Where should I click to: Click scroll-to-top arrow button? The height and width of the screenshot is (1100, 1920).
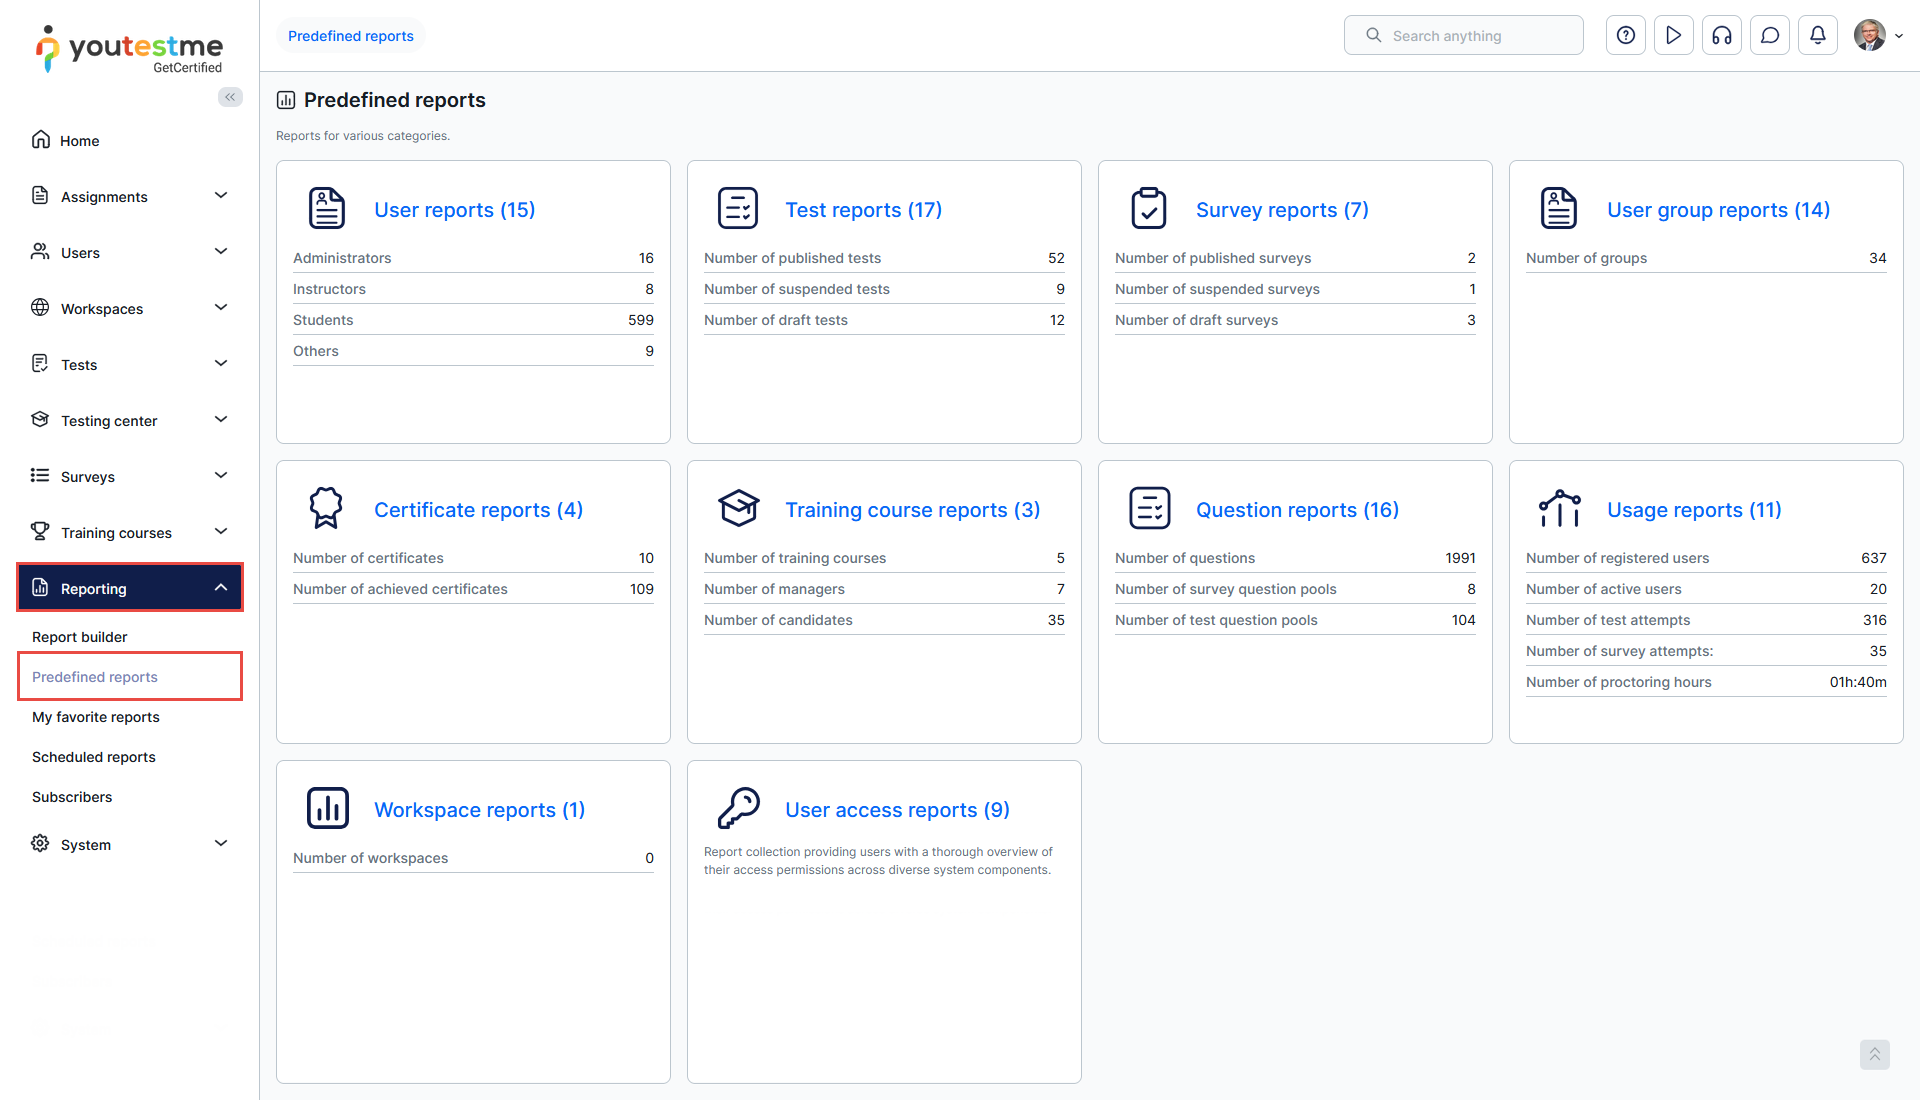[x=1874, y=1054]
